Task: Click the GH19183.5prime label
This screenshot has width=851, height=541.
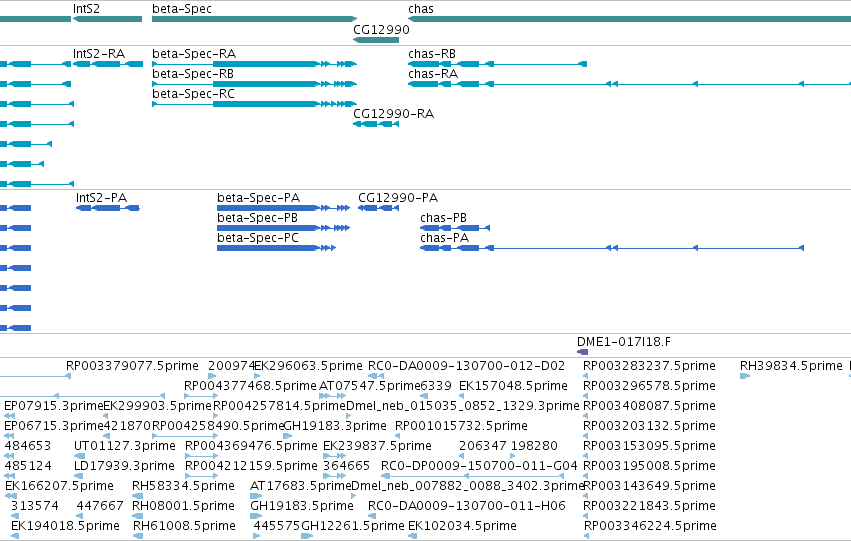Action: (x=302, y=506)
